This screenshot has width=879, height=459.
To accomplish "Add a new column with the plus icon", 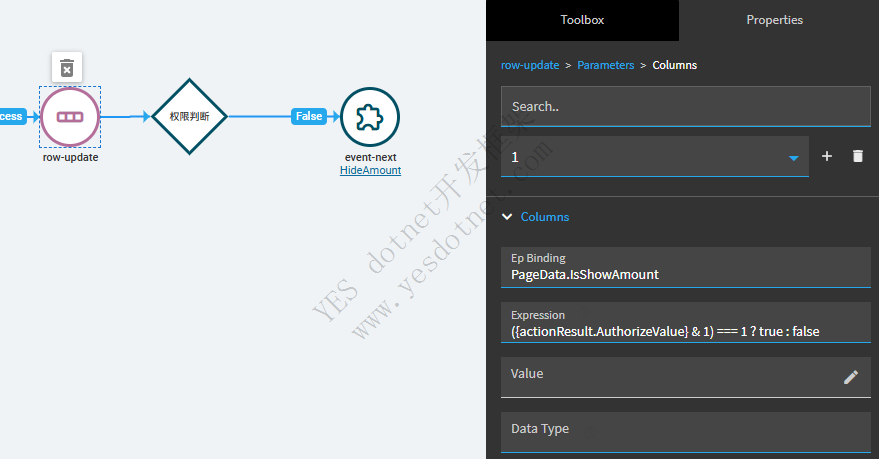I will pos(826,157).
